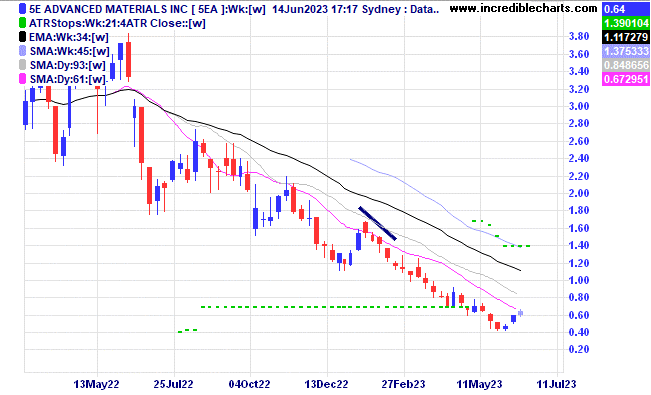Click the green ATRStops legend swatch
This screenshot has width=651, height=395.
[22, 23]
